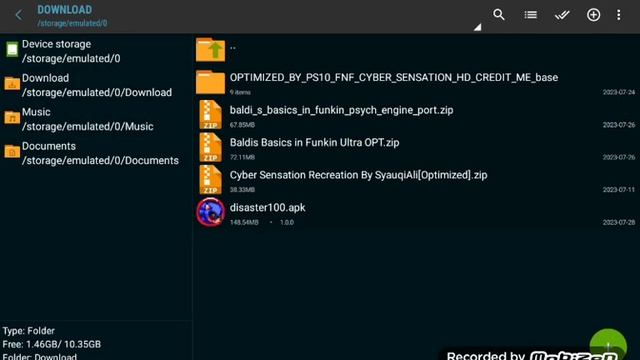Click the 72.11MB size label
Screen dimensions: 640x360
coord(242,157)
